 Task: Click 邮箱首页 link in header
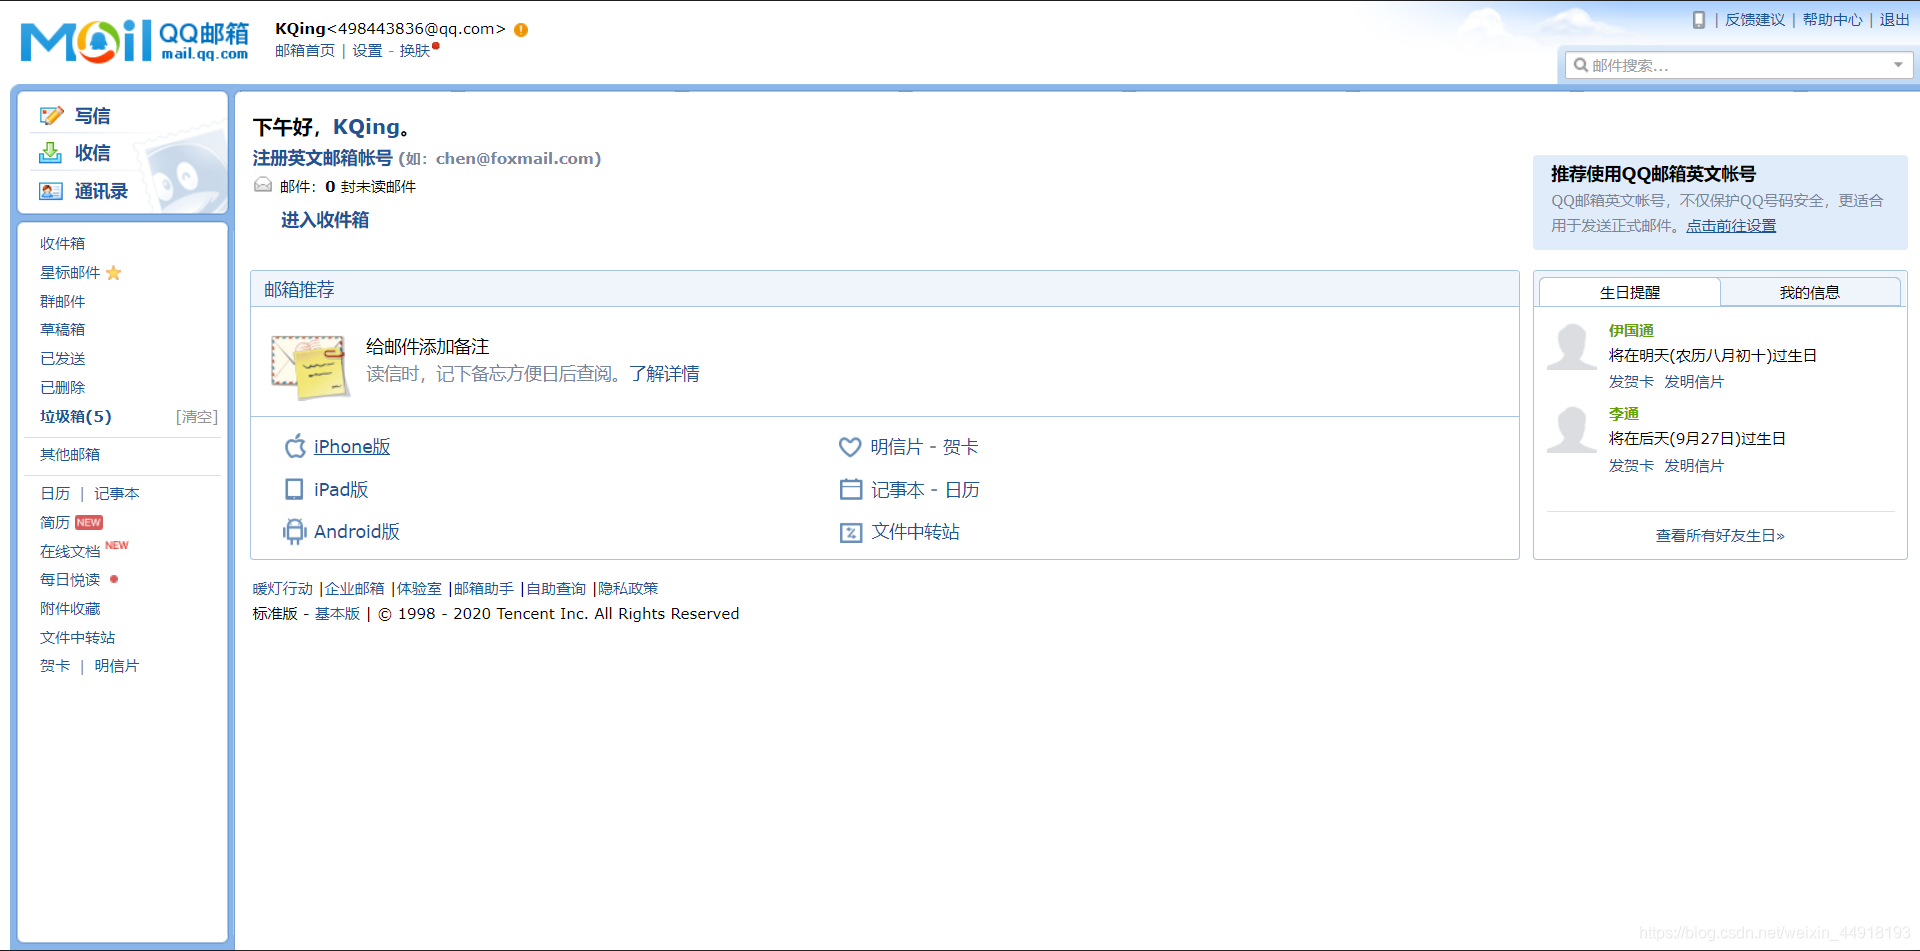tap(305, 51)
